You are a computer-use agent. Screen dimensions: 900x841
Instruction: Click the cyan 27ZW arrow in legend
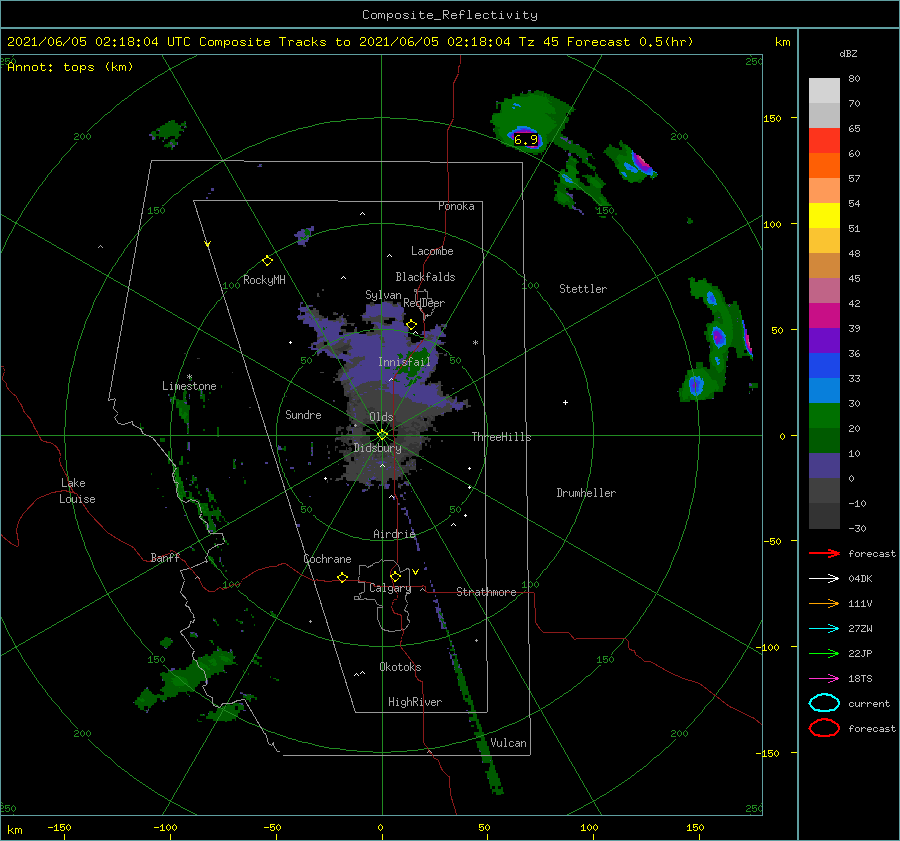[824, 629]
